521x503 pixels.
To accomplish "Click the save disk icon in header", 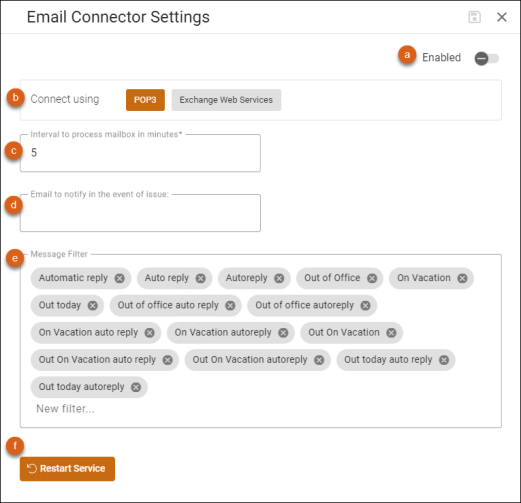I will (474, 17).
